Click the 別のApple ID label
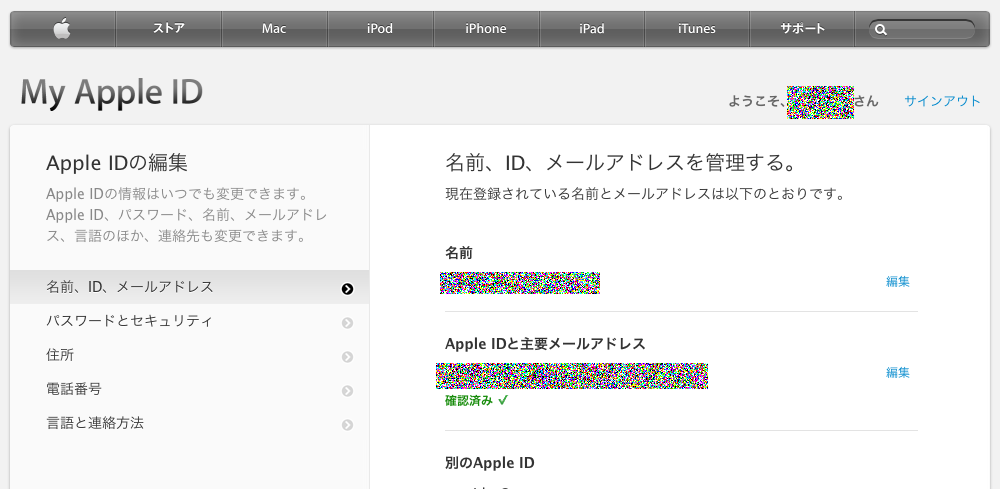Screen dimensions: 1000x489 pyautogui.click(x=490, y=463)
